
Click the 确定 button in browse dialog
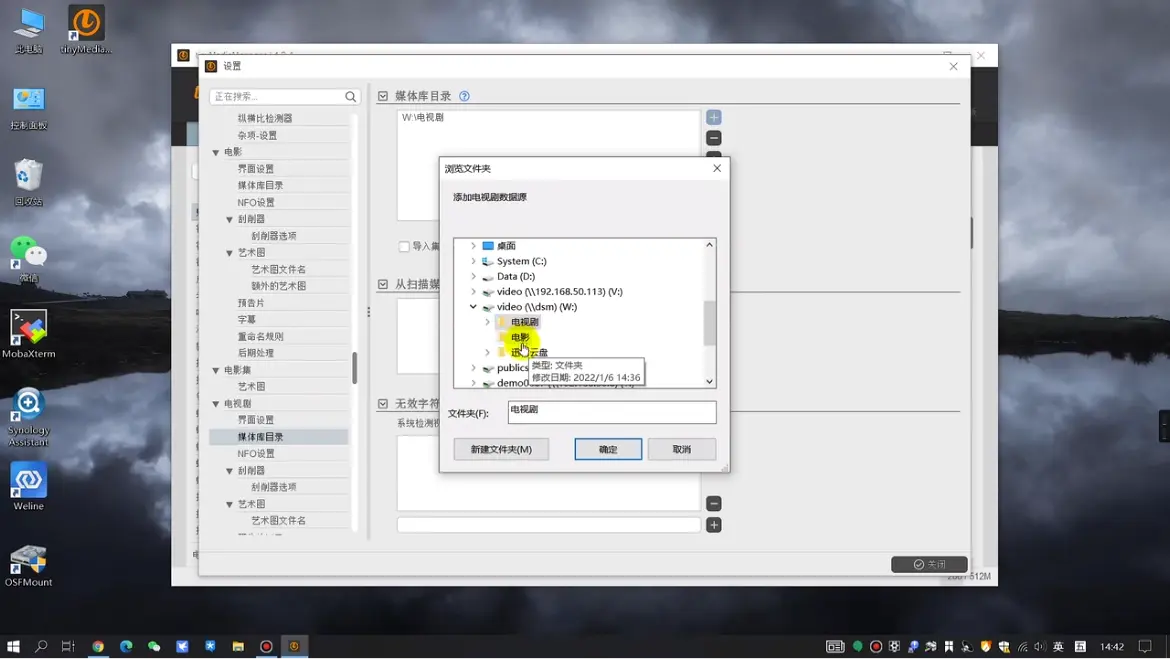coord(608,449)
